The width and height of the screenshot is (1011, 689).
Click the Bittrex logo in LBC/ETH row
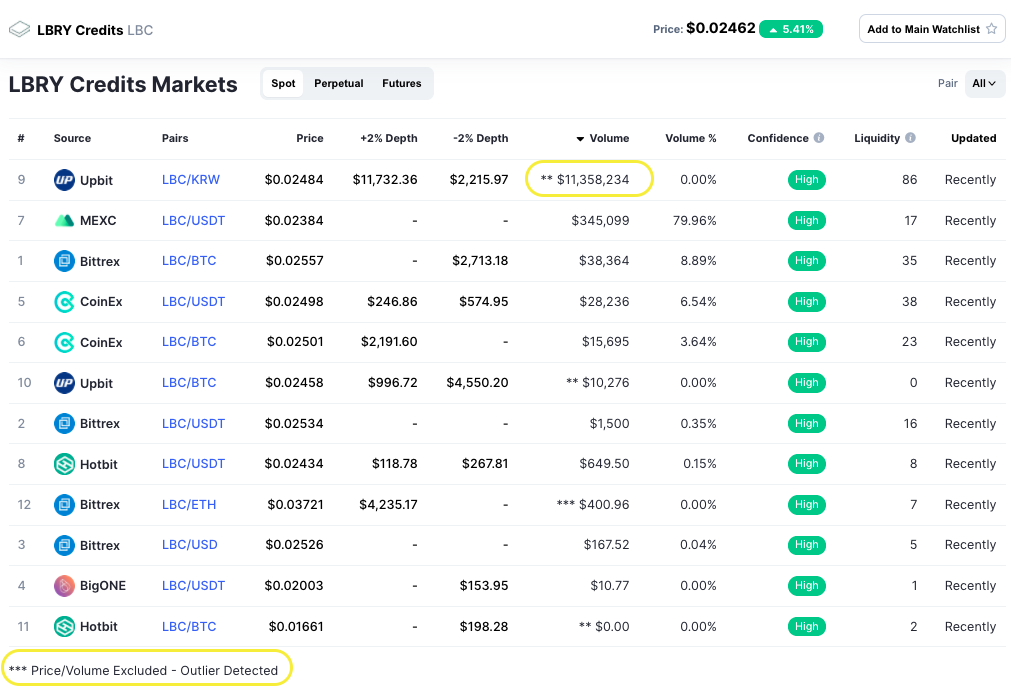pos(64,505)
